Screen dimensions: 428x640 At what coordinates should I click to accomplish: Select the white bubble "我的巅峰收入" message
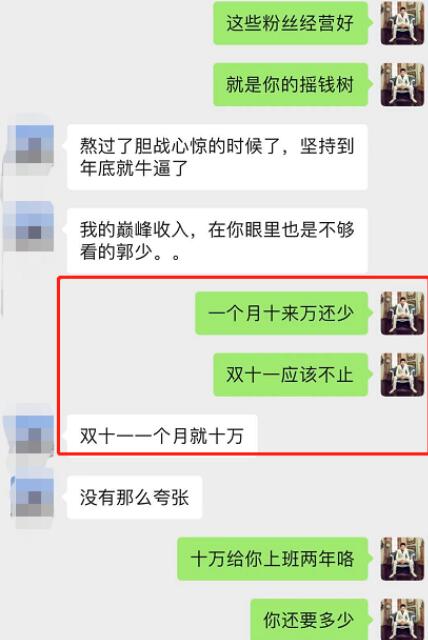click(x=215, y=241)
